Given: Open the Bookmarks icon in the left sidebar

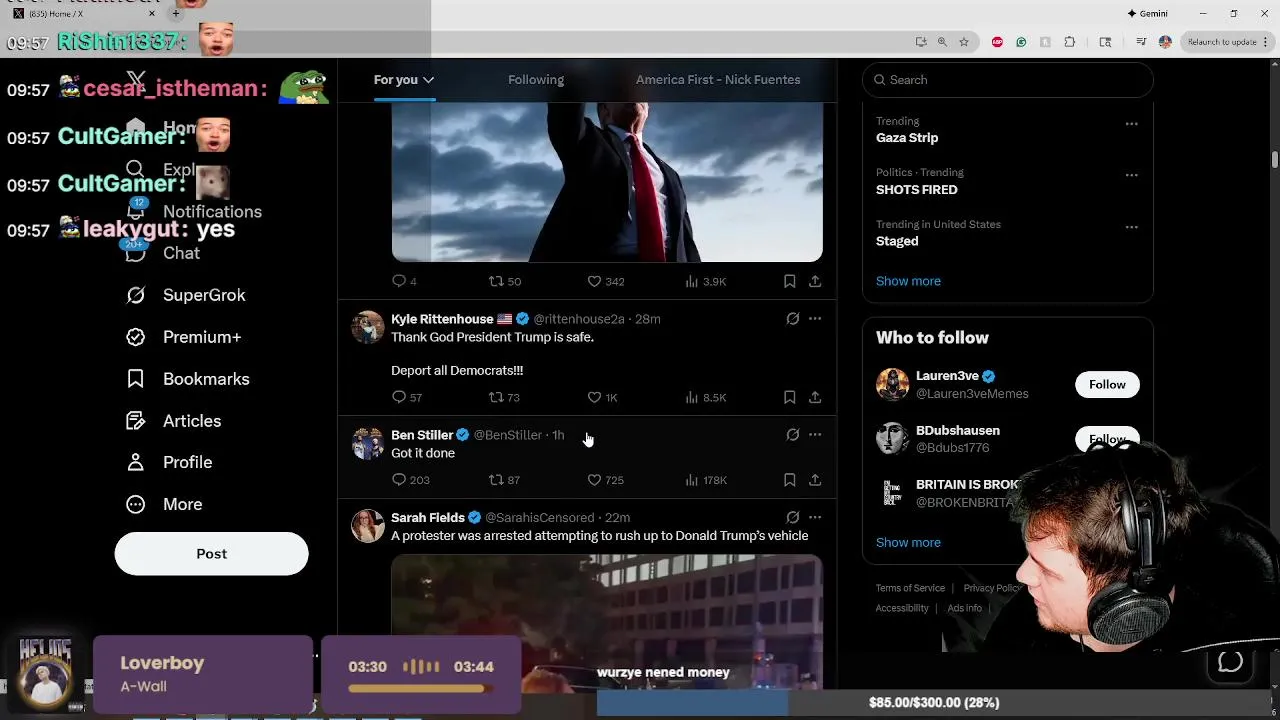Looking at the screenshot, I should point(136,379).
